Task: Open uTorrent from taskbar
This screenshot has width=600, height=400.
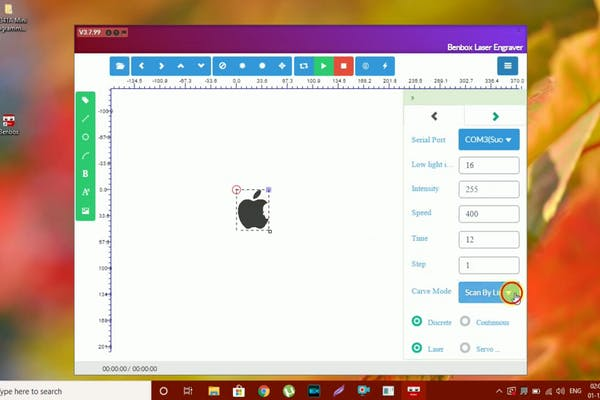Action: [289, 391]
